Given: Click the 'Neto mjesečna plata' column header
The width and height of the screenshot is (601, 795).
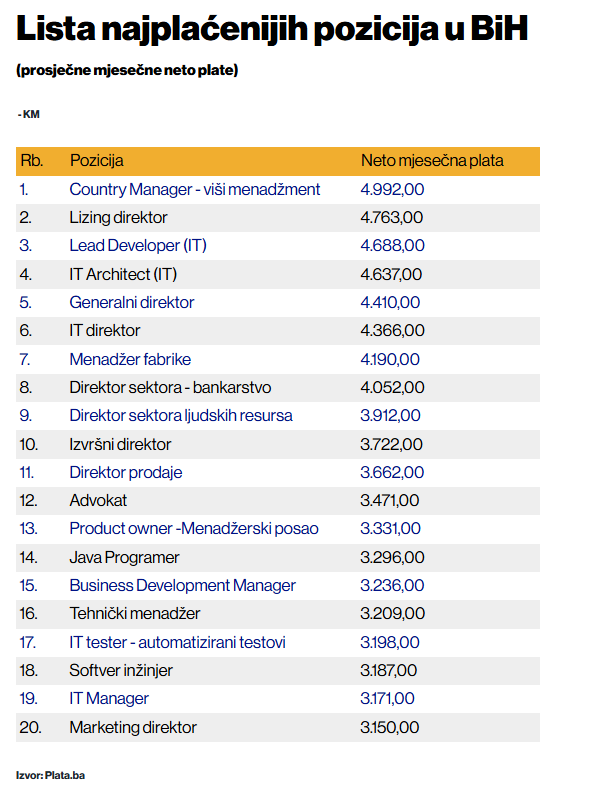Looking at the screenshot, I should pos(432,160).
